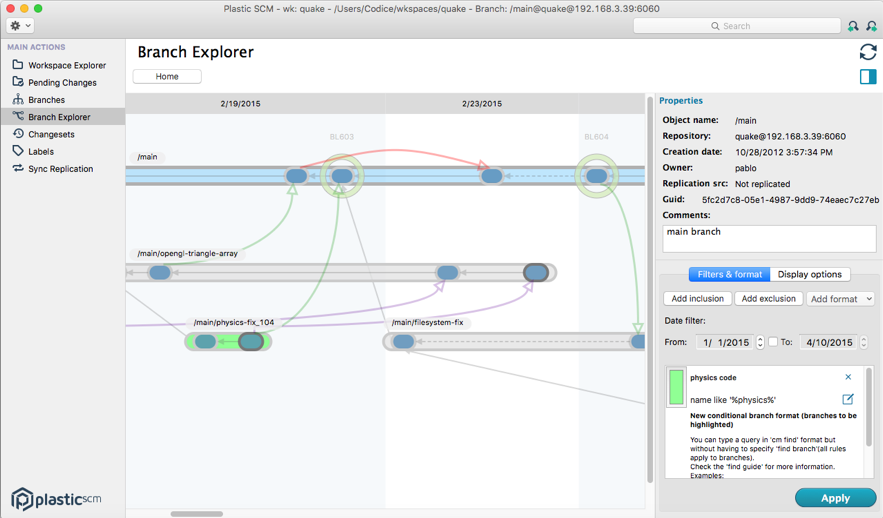
Task: Refresh the Branch Explorer diagram
Action: pyautogui.click(x=868, y=52)
